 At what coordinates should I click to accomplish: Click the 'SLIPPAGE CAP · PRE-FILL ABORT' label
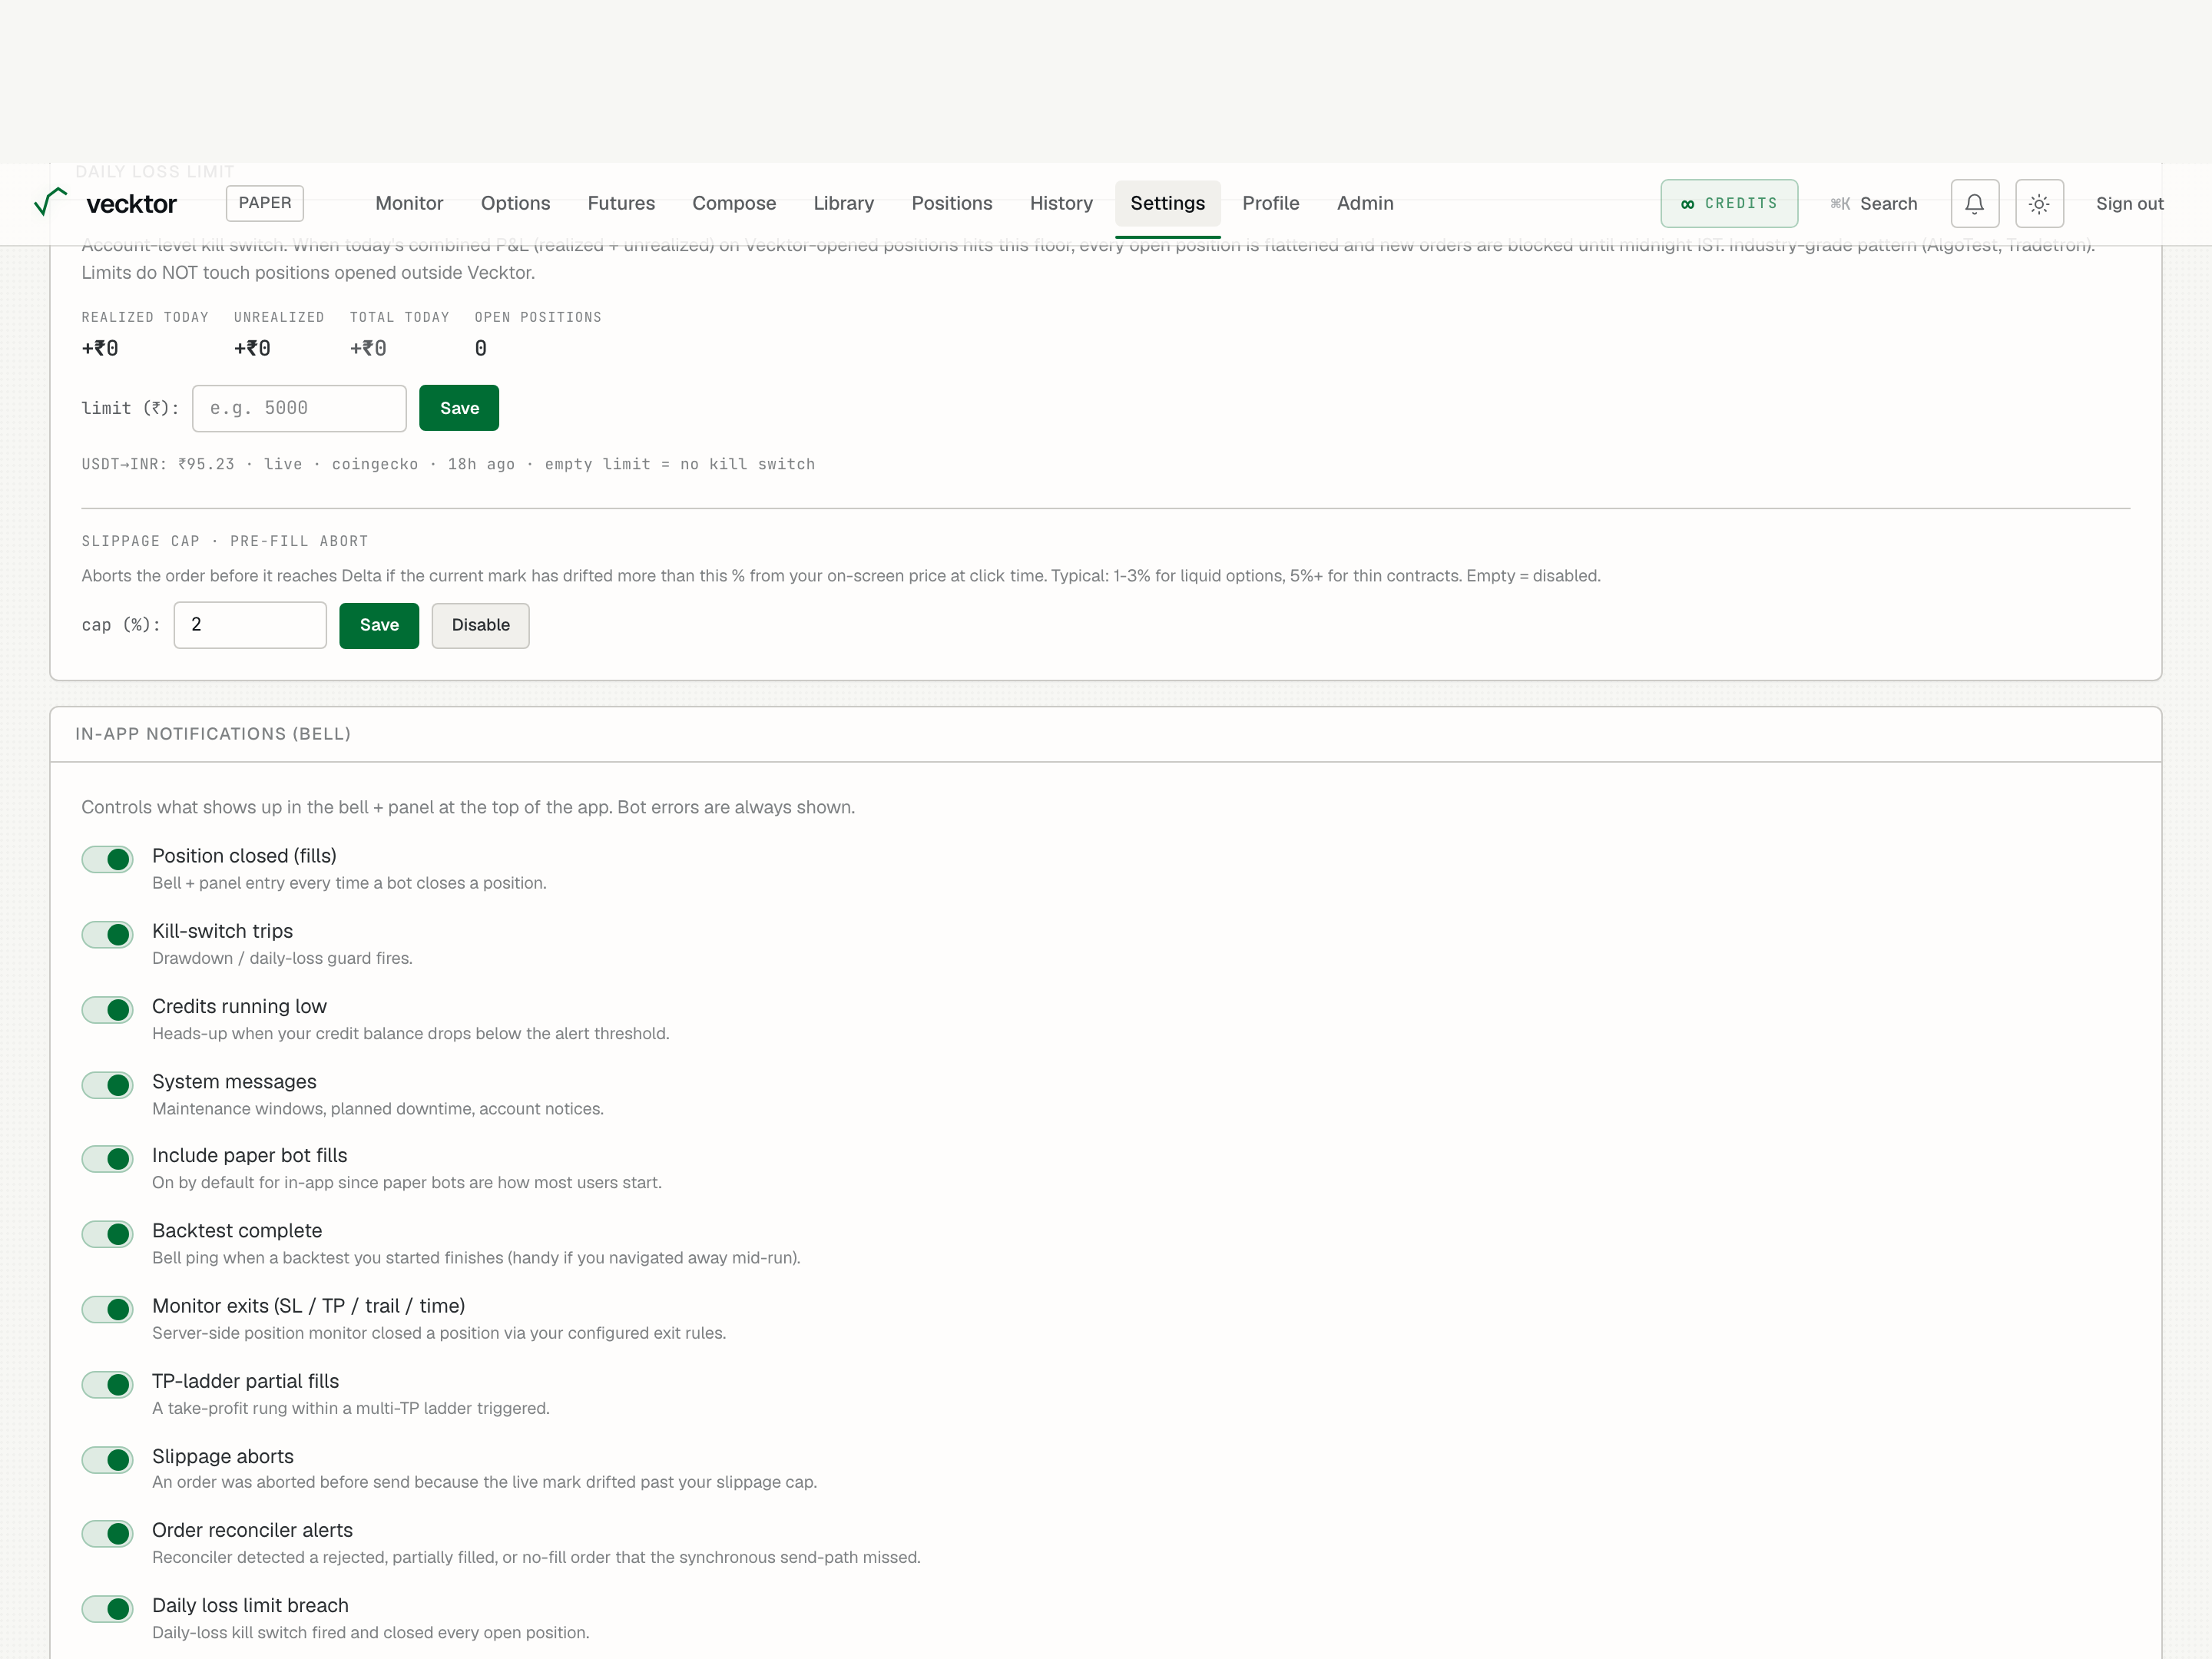pos(225,541)
